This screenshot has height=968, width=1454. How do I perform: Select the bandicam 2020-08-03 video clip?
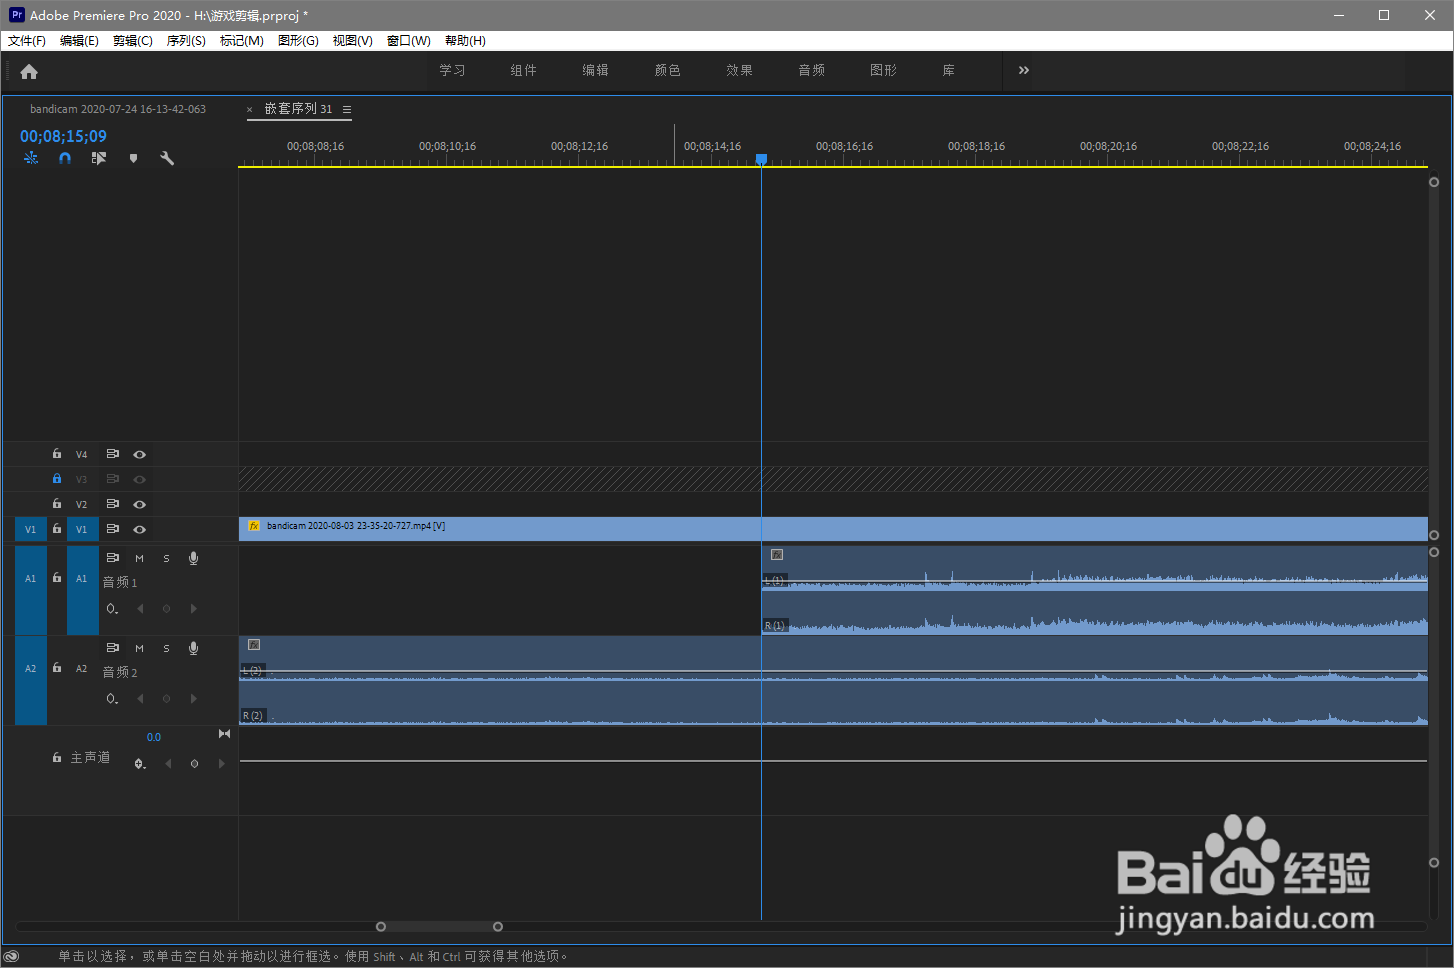pos(833,529)
